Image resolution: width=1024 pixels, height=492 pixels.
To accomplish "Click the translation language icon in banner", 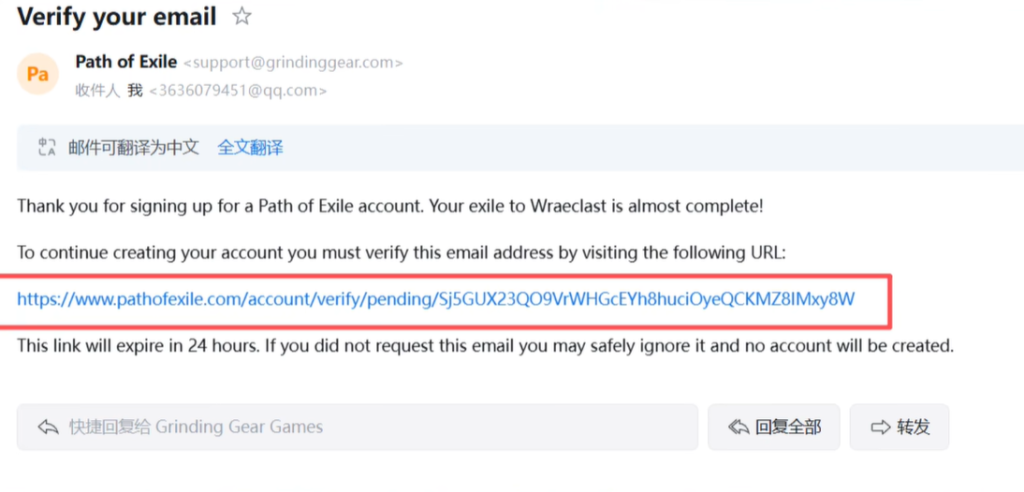I will (x=46, y=147).
